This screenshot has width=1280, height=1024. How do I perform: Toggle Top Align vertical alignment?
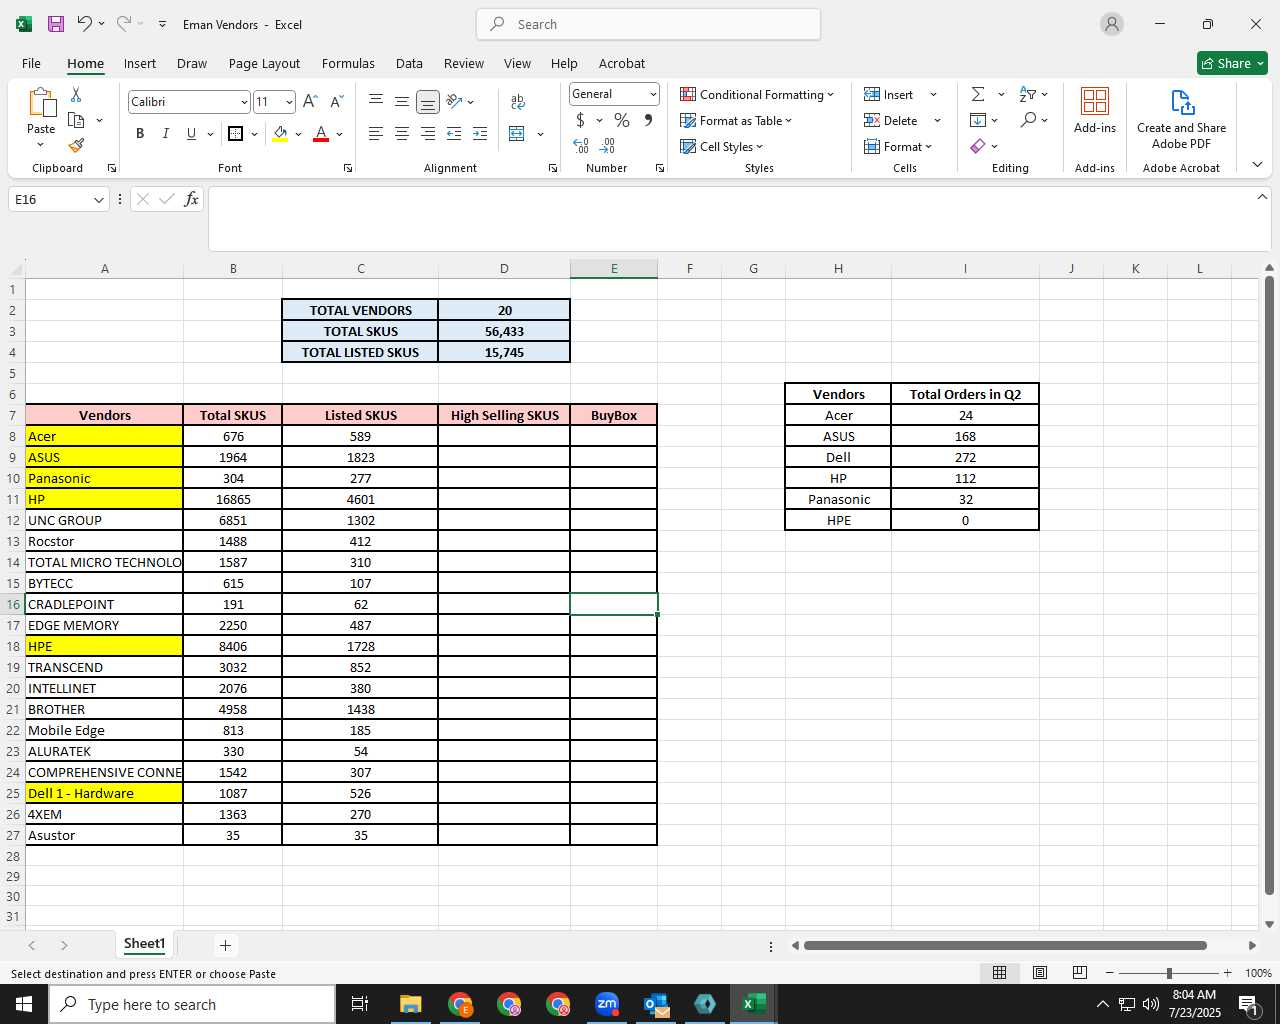pos(376,101)
